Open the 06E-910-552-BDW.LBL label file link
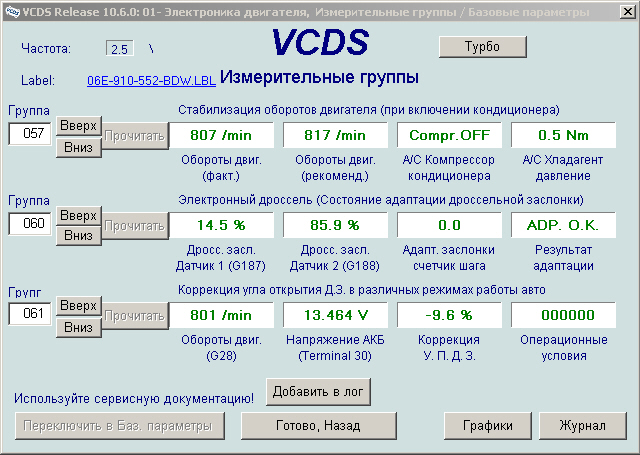This screenshot has width=640, height=455. pos(151,80)
